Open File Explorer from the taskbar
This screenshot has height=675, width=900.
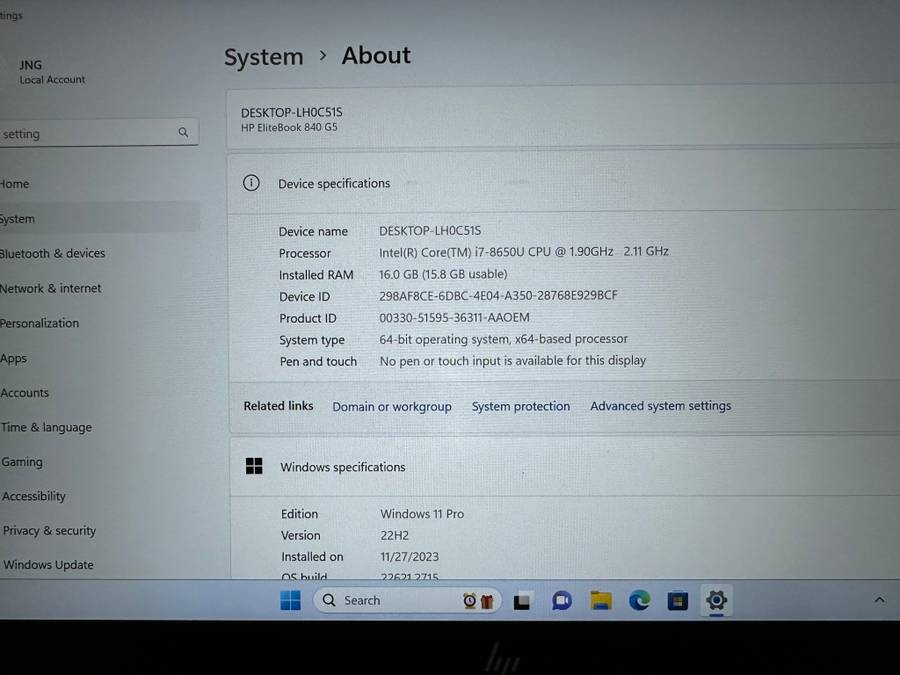600,600
